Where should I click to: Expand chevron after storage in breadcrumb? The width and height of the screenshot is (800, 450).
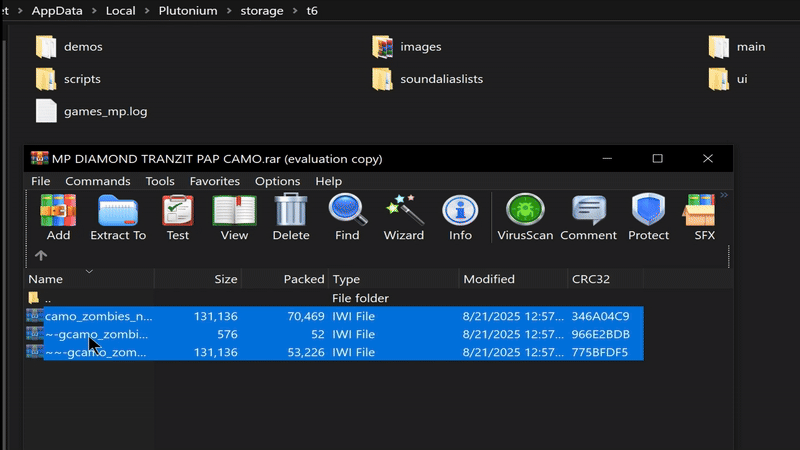click(295, 11)
